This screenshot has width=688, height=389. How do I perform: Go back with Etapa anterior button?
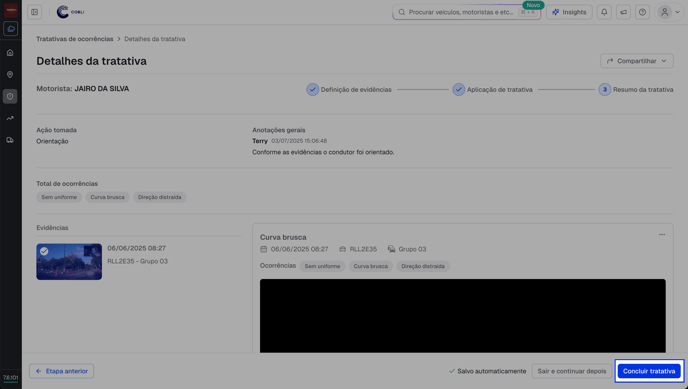click(61, 371)
